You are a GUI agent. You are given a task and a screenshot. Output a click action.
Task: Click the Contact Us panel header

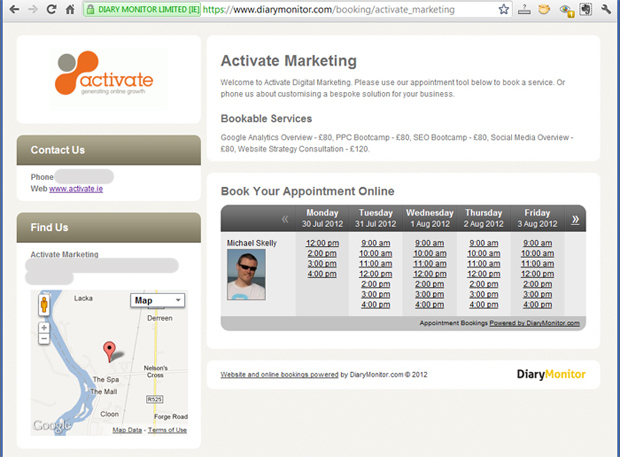109,150
